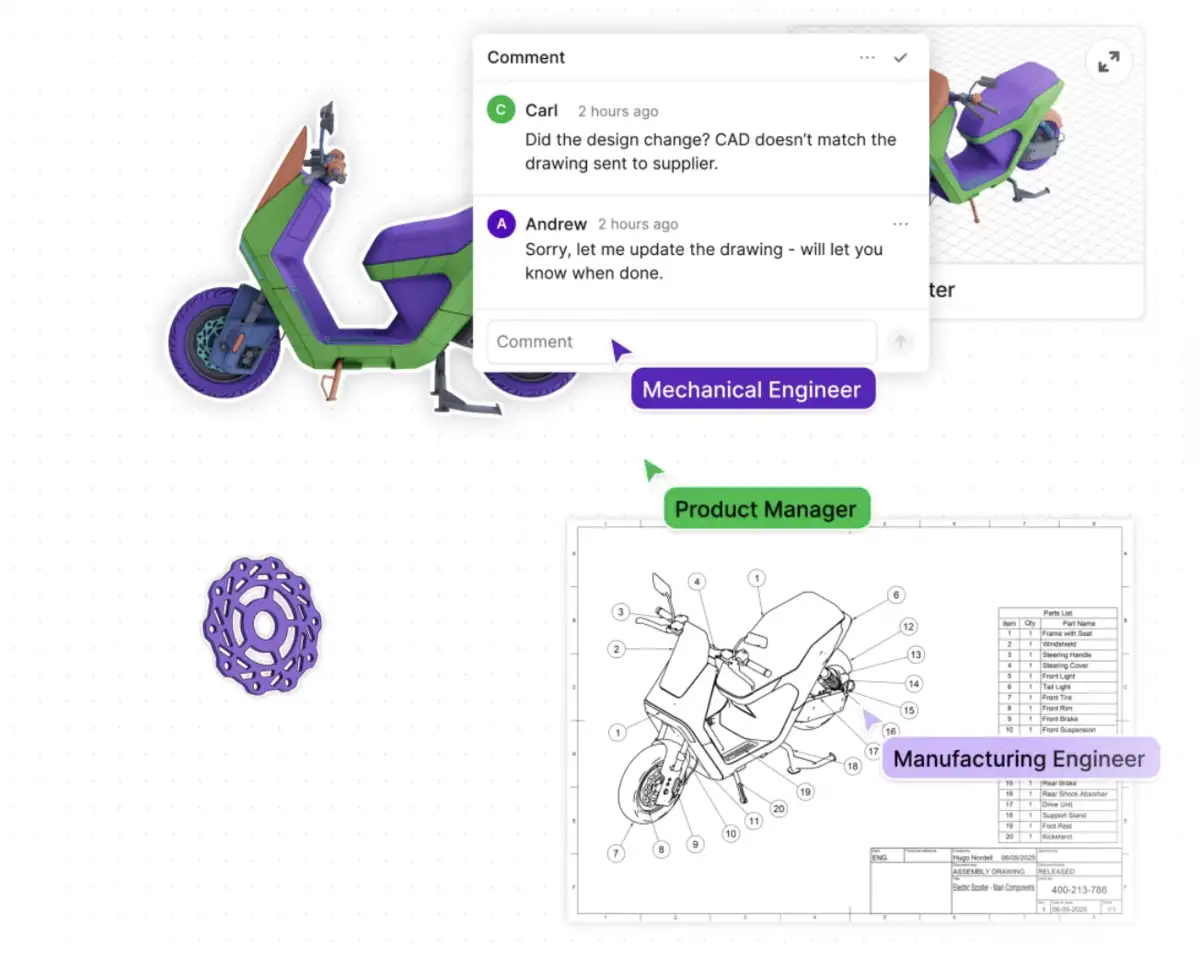Expand the scooter preview card to fullscreen

tap(1108, 62)
